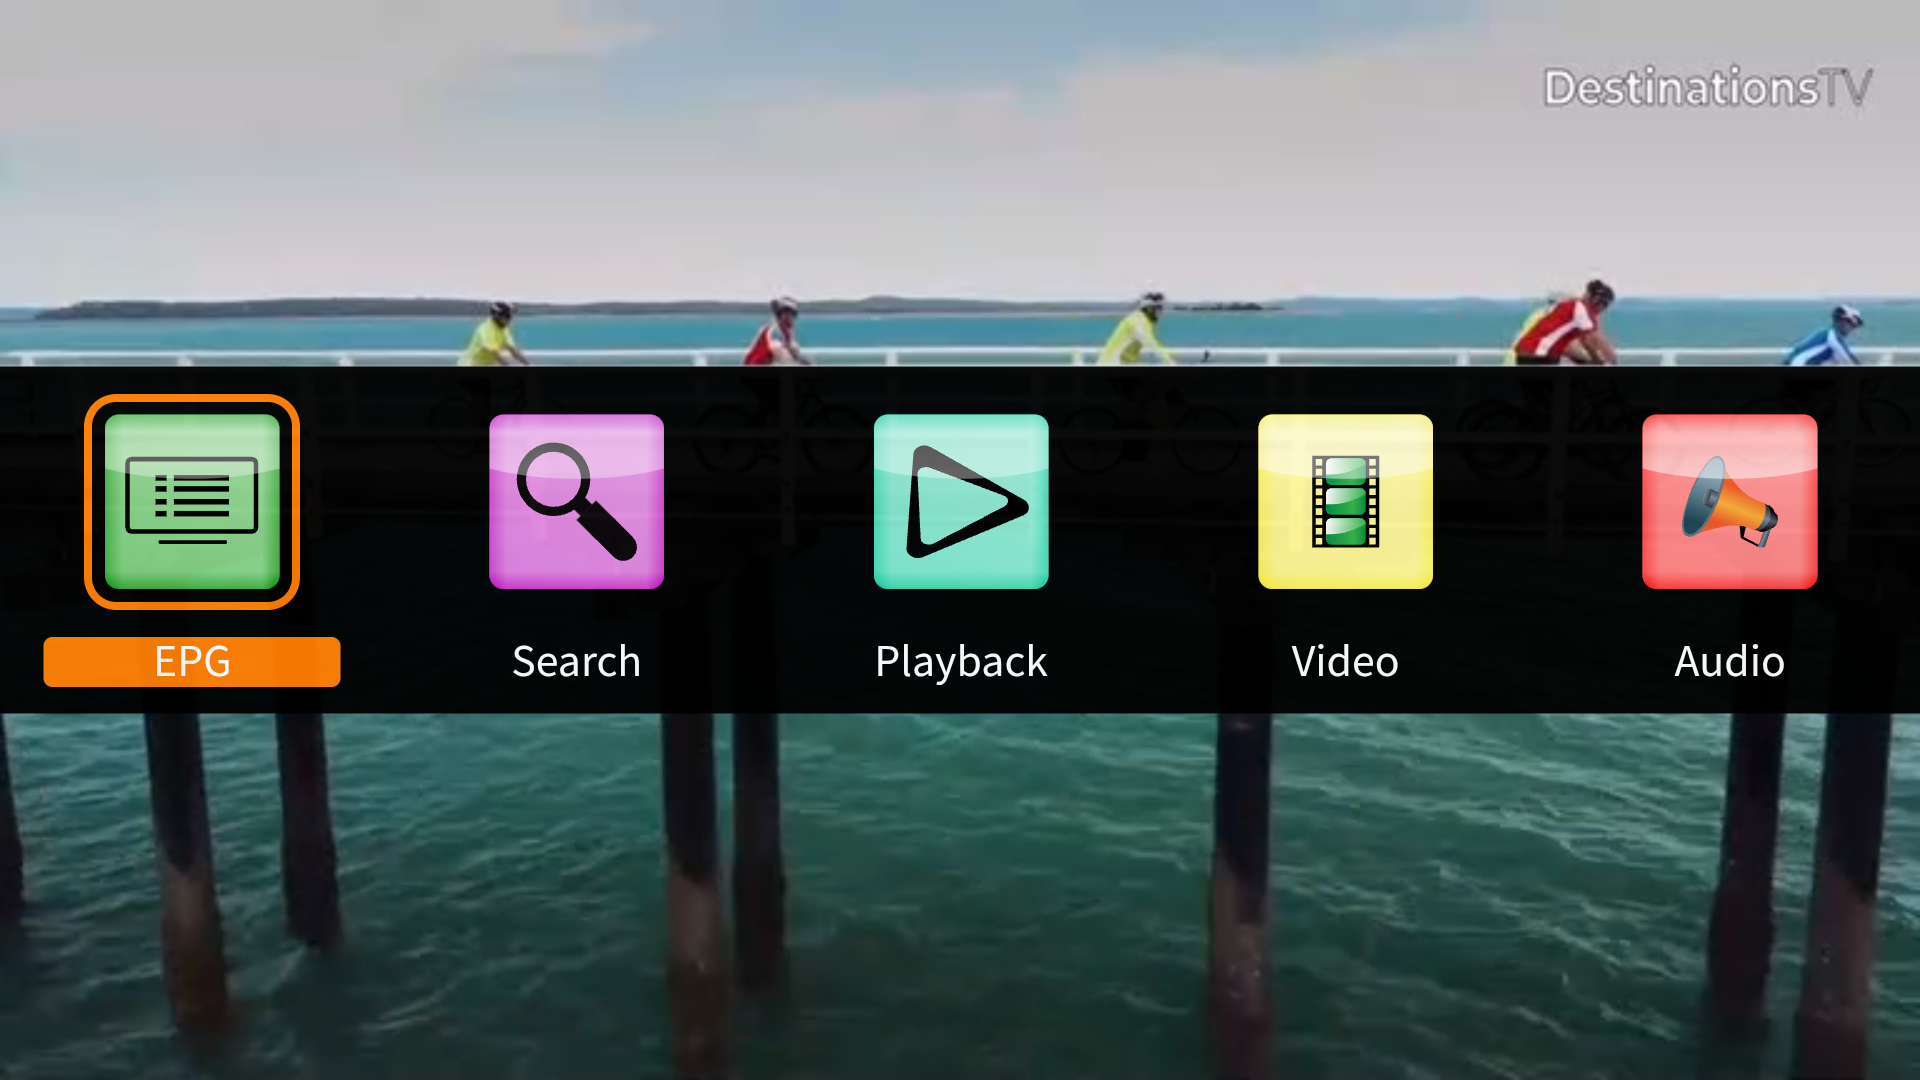Click the magenta Search magnifier icon

pyautogui.click(x=576, y=501)
